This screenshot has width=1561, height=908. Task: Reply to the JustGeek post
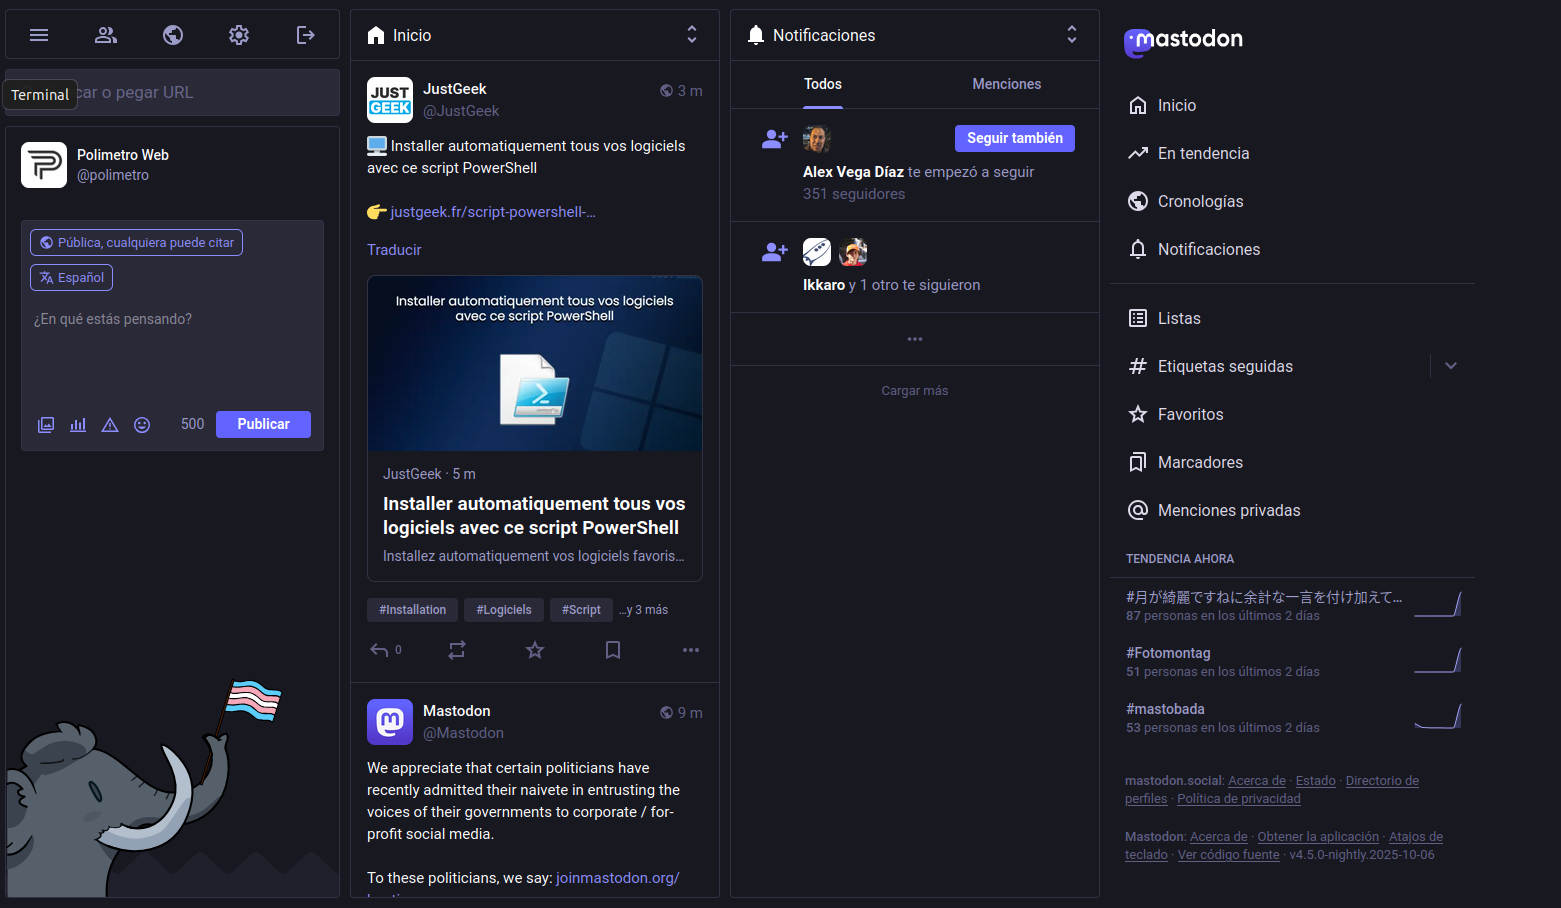coord(380,650)
